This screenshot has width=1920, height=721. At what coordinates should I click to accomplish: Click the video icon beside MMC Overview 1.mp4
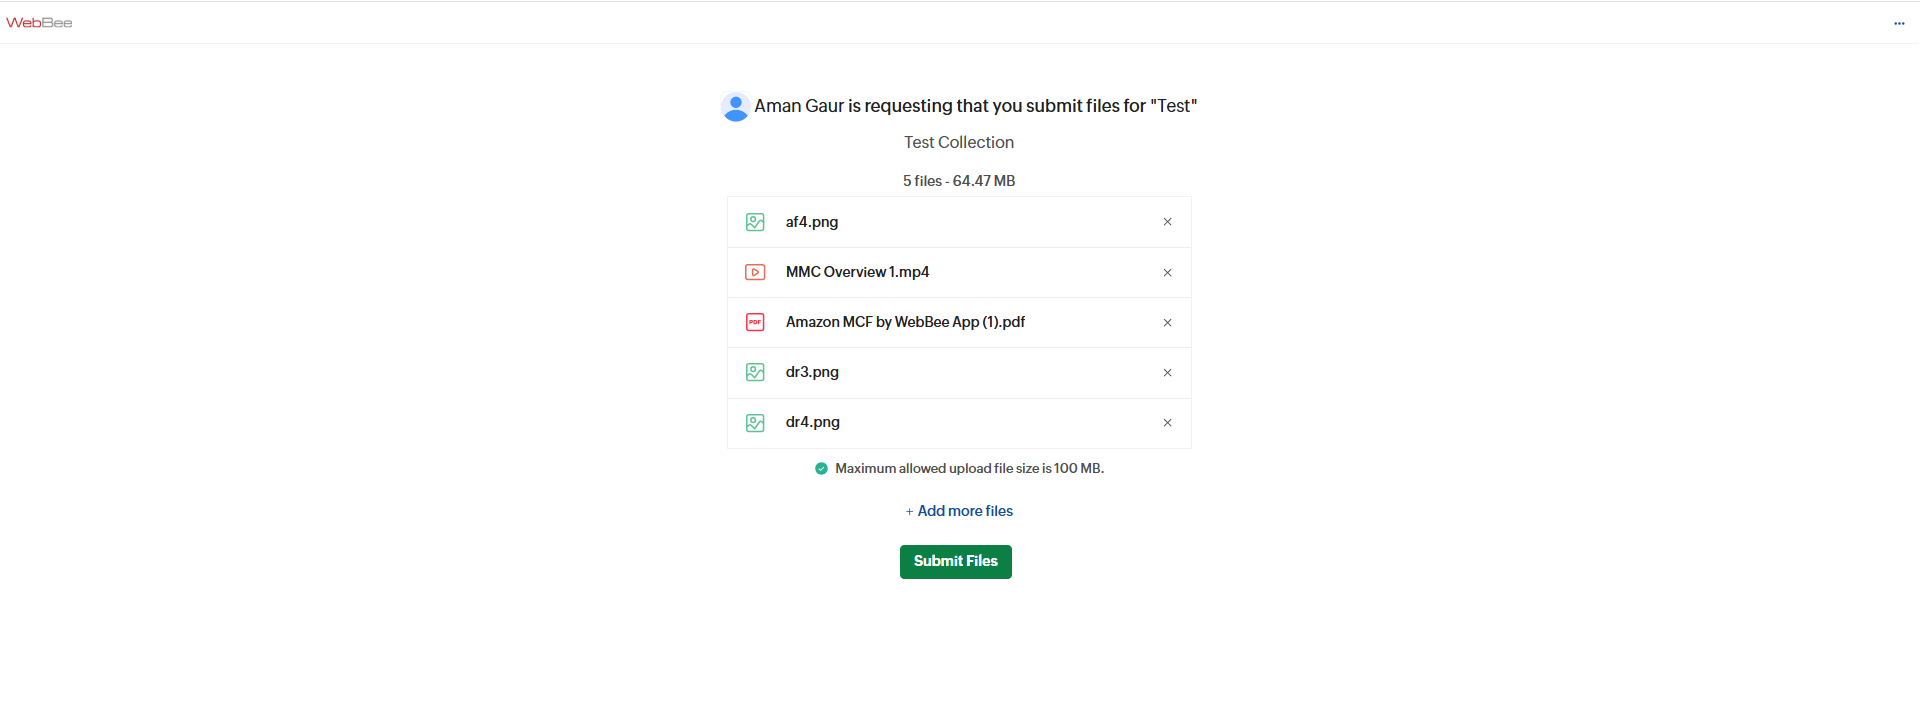[755, 272]
